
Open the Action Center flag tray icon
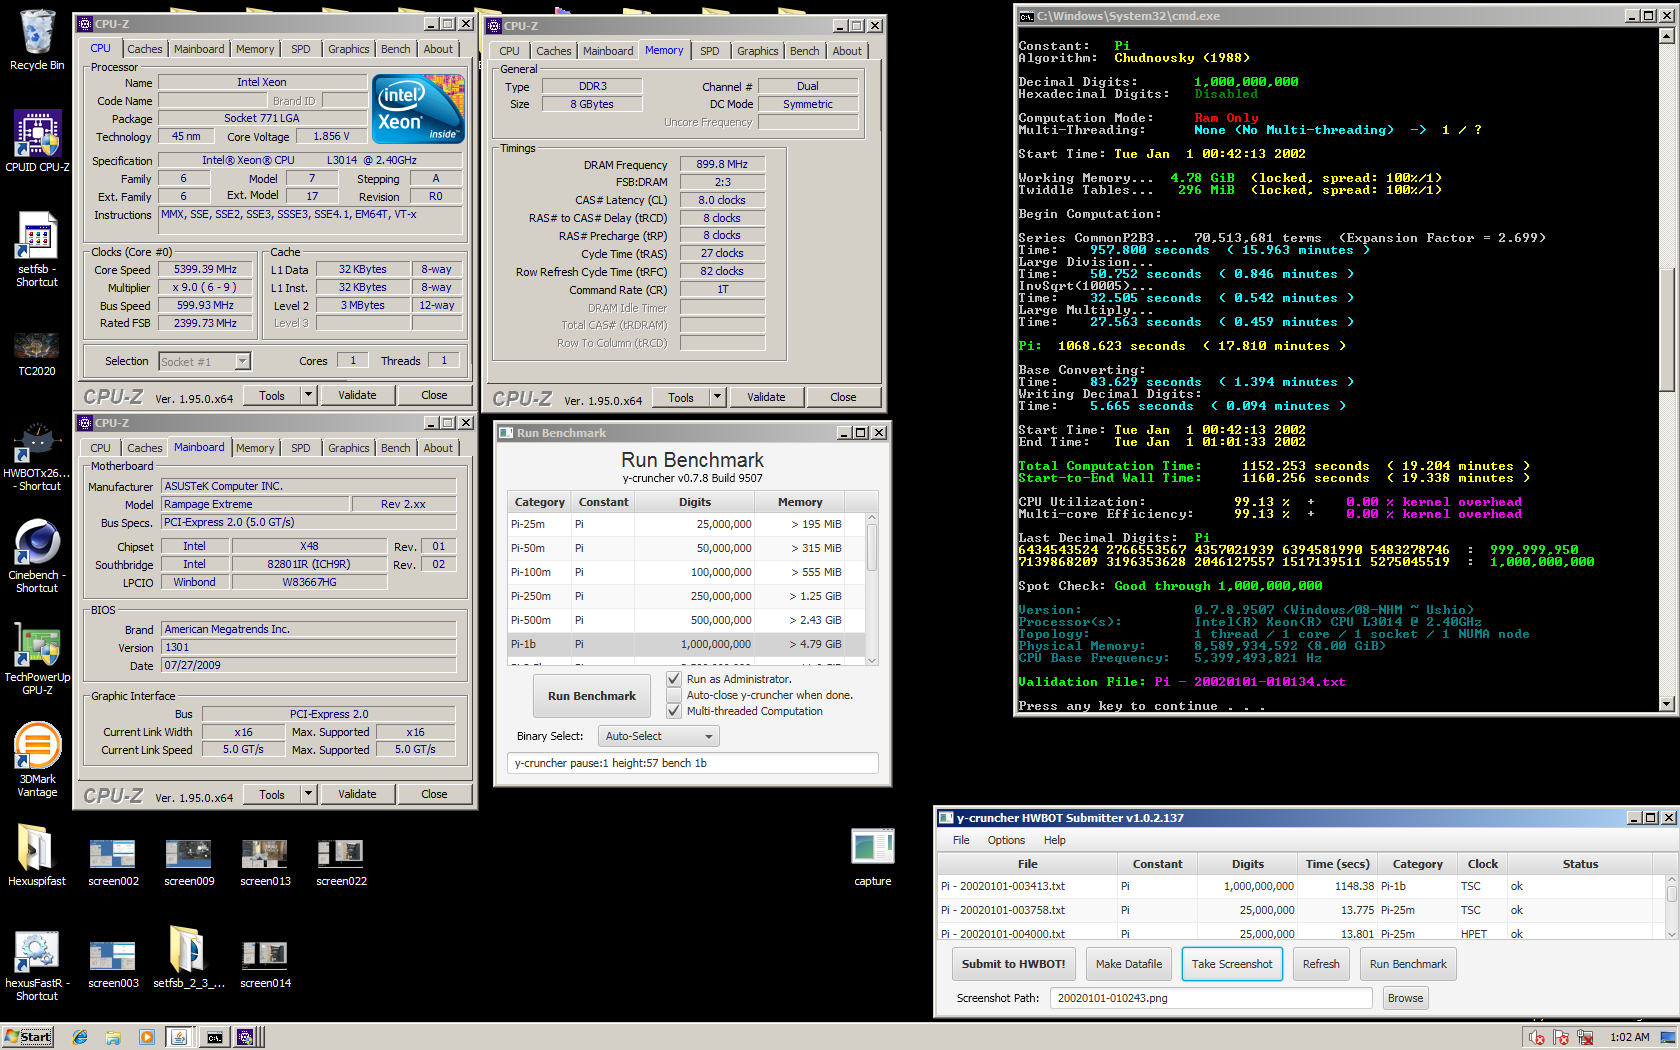point(1560,1037)
